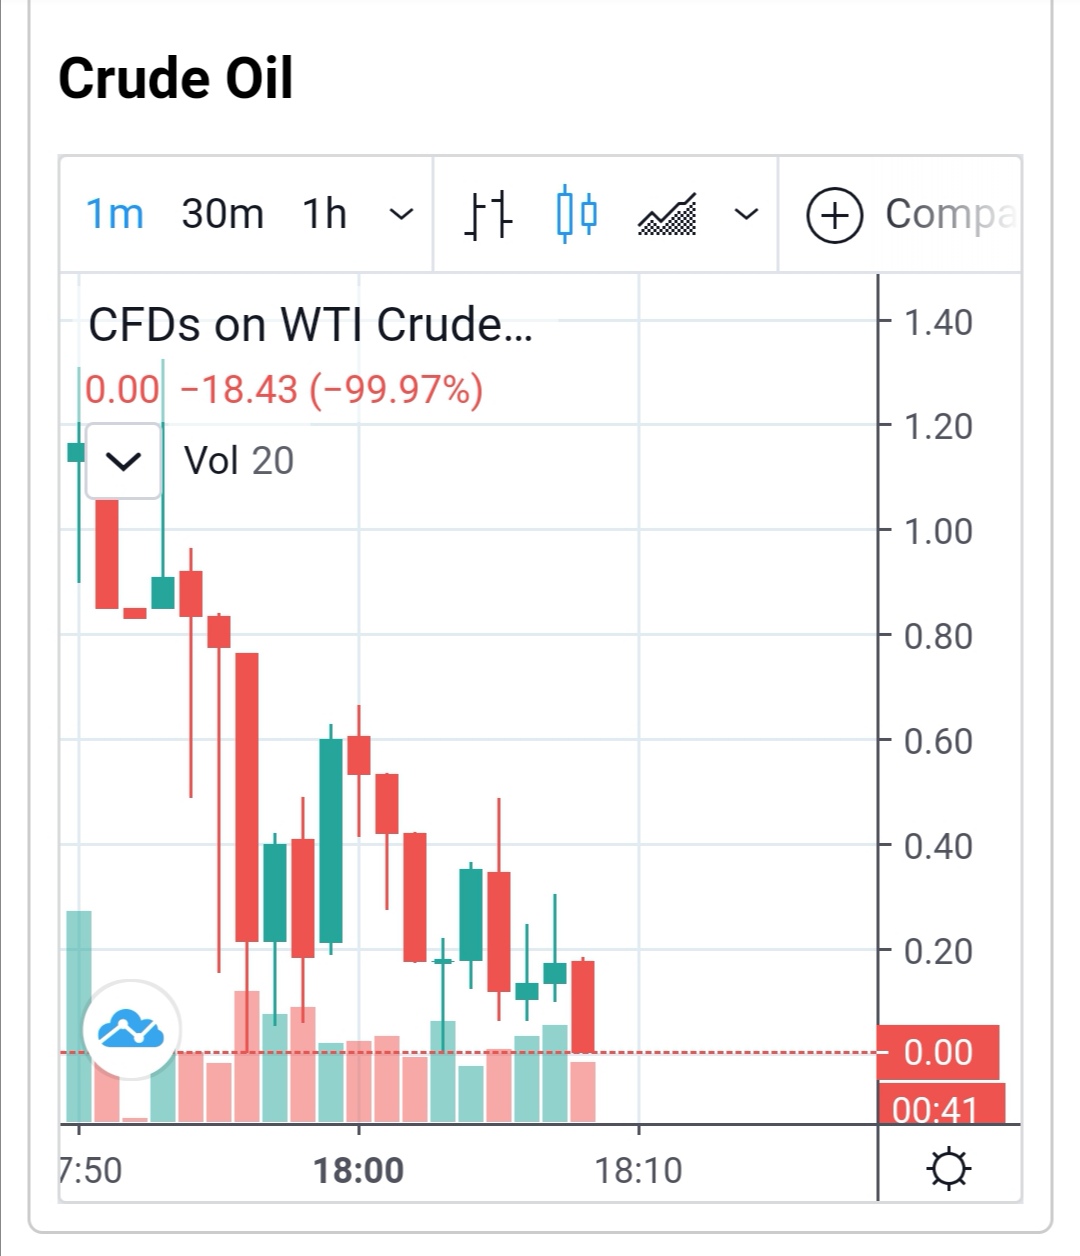The height and width of the screenshot is (1256, 1080).
Task: Select the candlestick chart style icon
Action: [x=576, y=214]
